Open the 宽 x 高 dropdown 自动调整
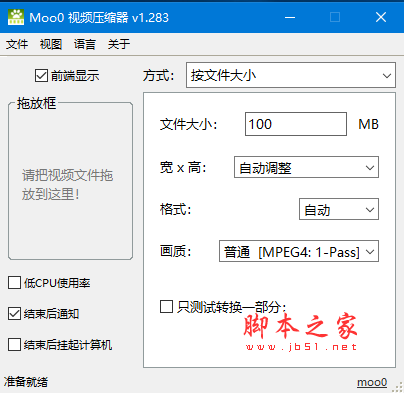The width and height of the screenshot is (404, 393). 306,167
